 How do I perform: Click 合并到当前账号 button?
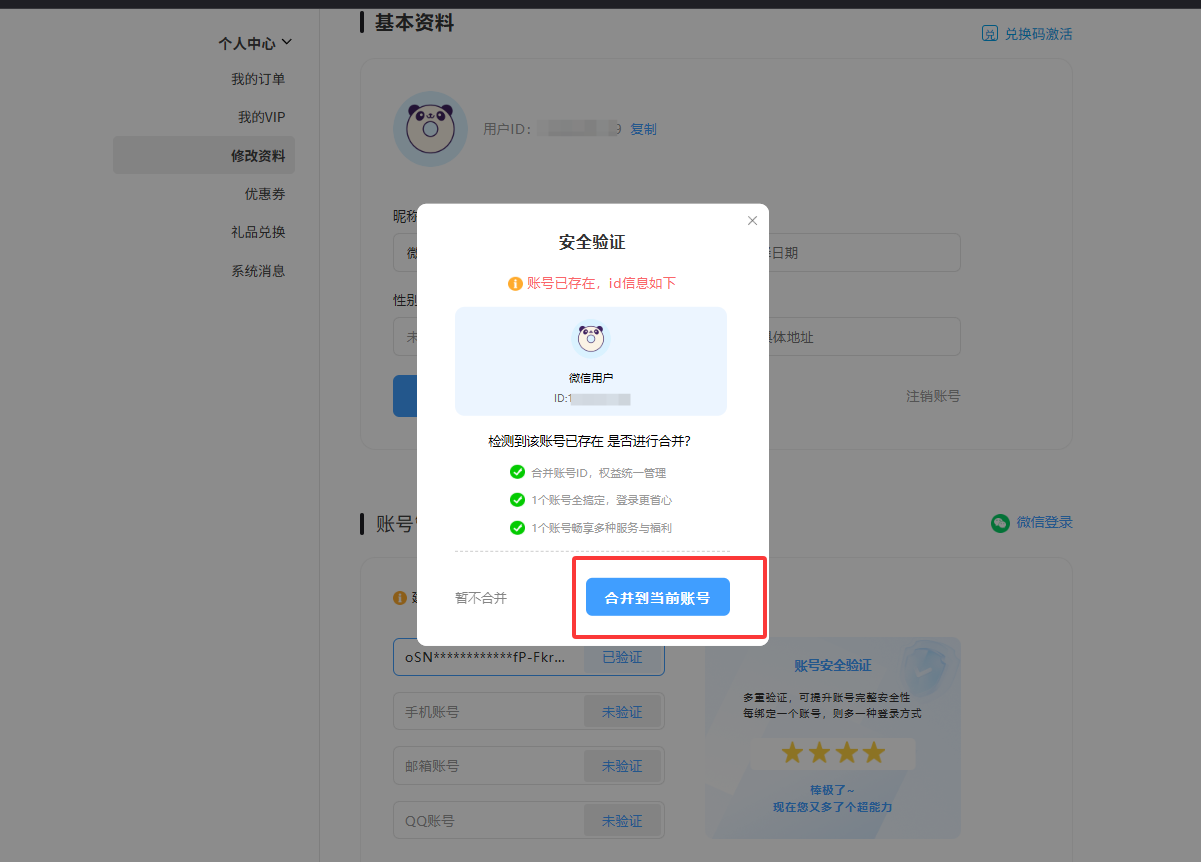(x=657, y=597)
